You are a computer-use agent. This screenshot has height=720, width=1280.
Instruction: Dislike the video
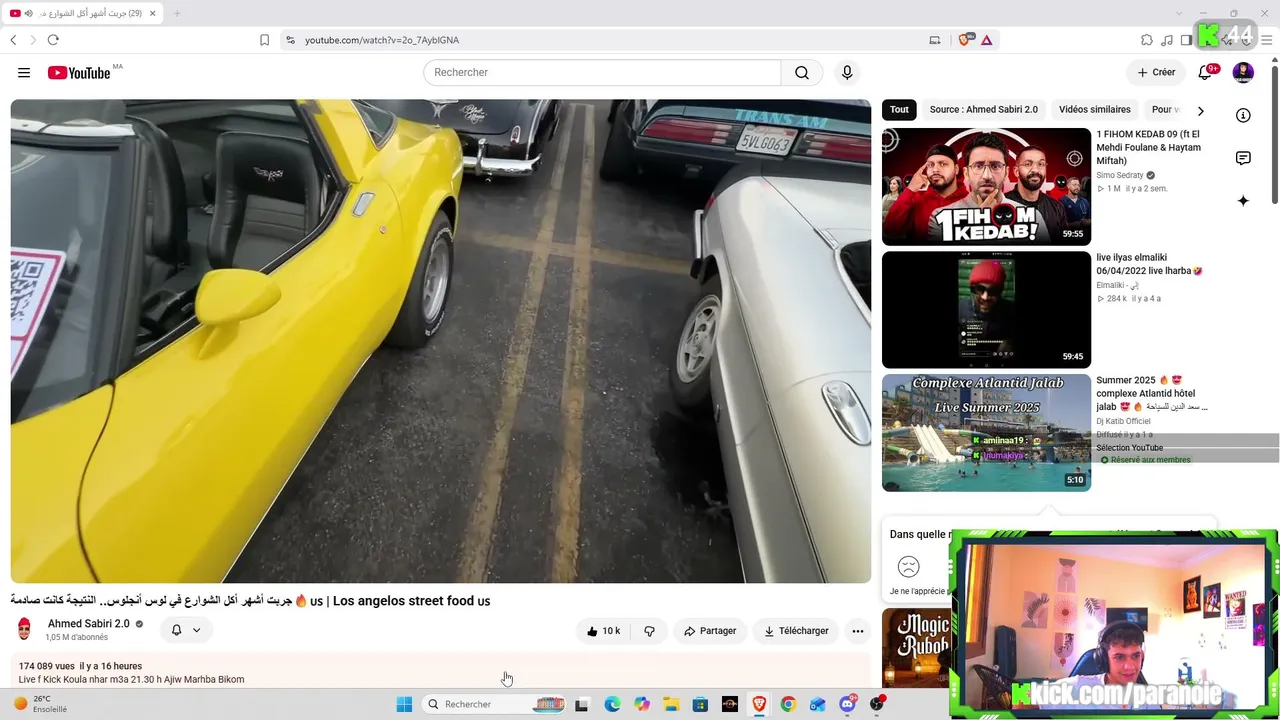(649, 631)
